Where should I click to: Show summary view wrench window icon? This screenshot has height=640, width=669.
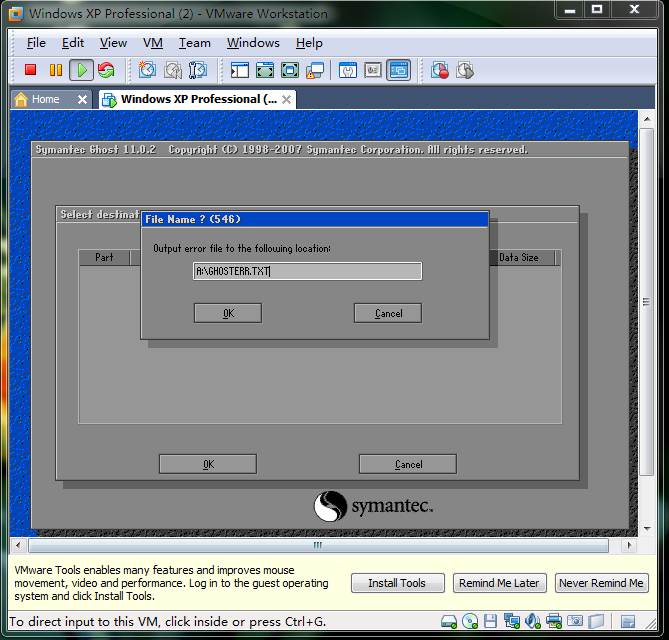point(348,70)
